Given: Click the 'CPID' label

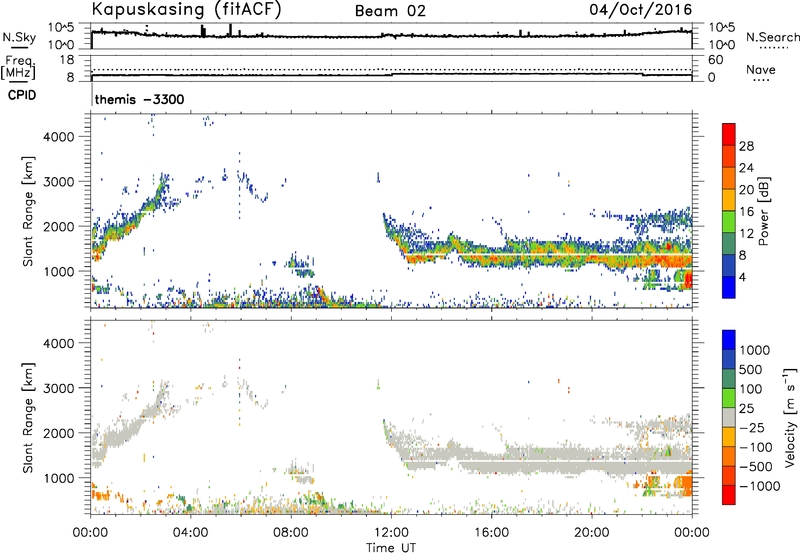Looking at the screenshot, I should click(22, 95).
